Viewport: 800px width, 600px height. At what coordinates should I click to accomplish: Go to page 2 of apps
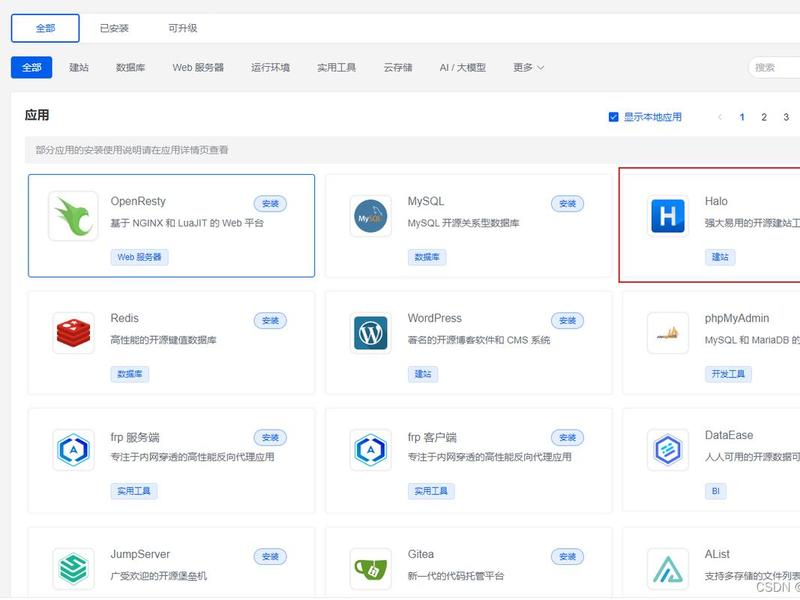pos(764,117)
